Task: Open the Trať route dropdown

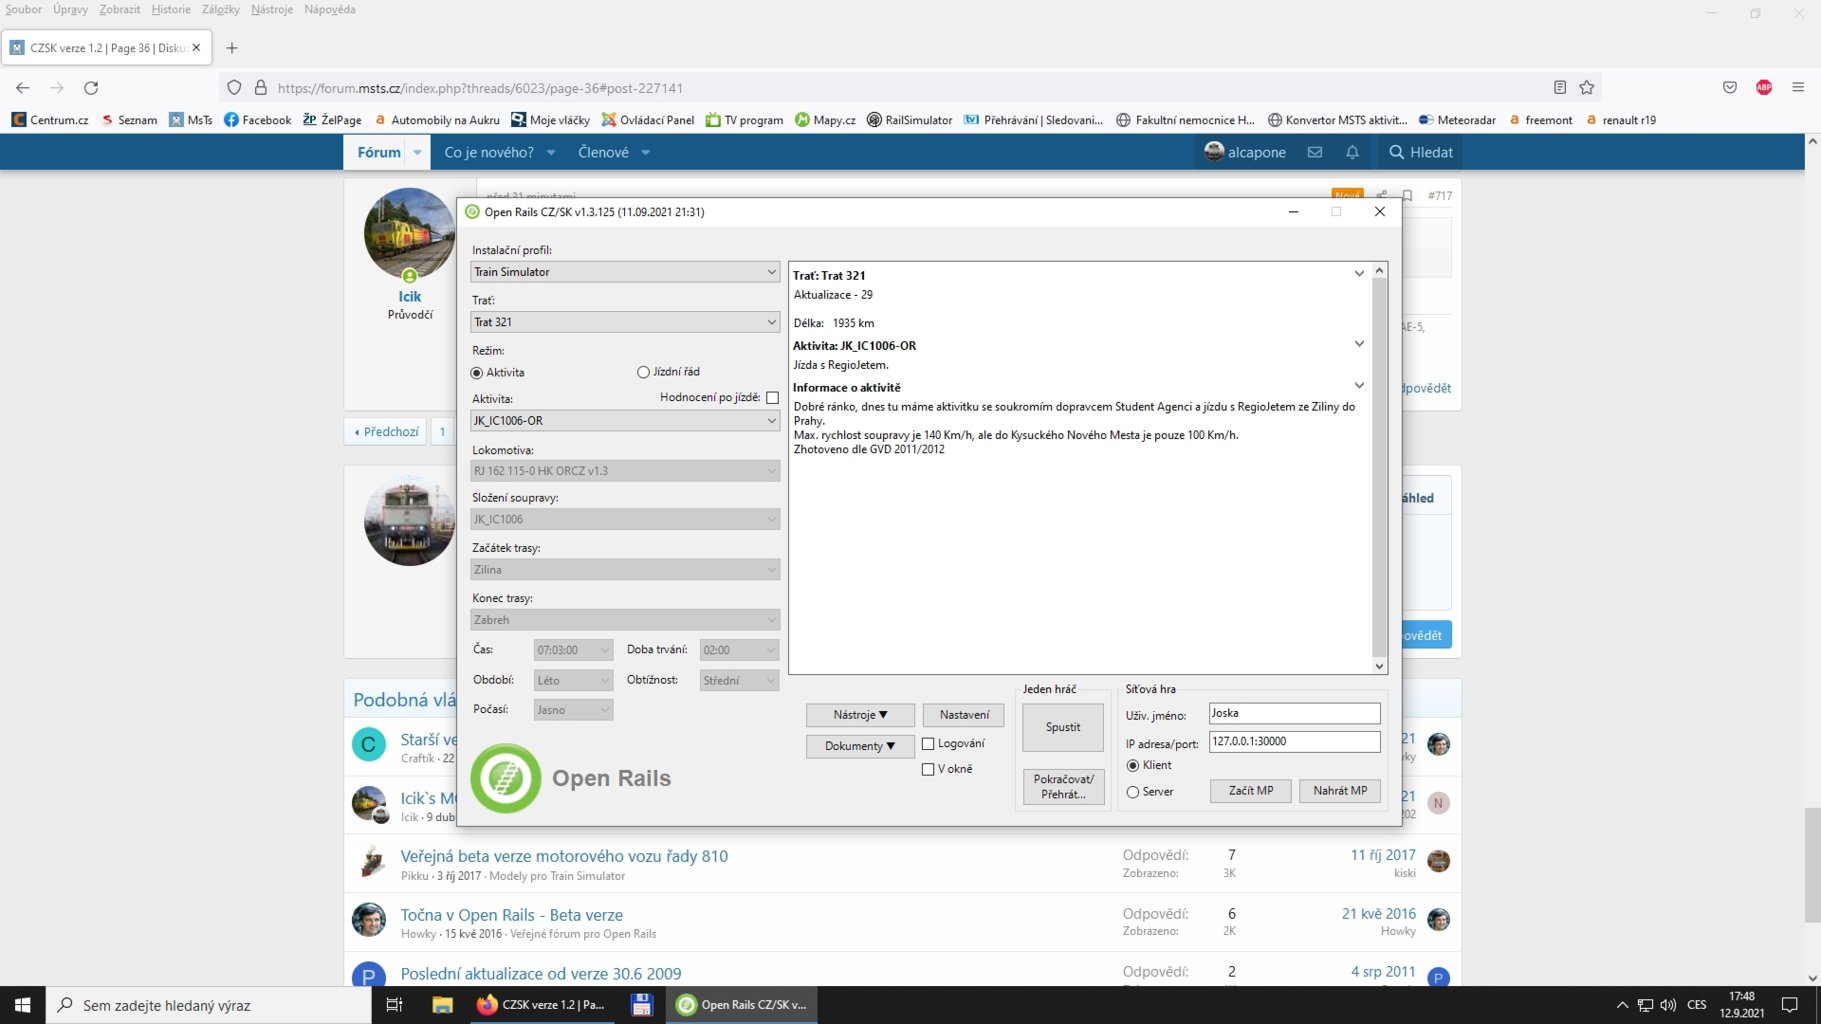Action: (x=625, y=322)
